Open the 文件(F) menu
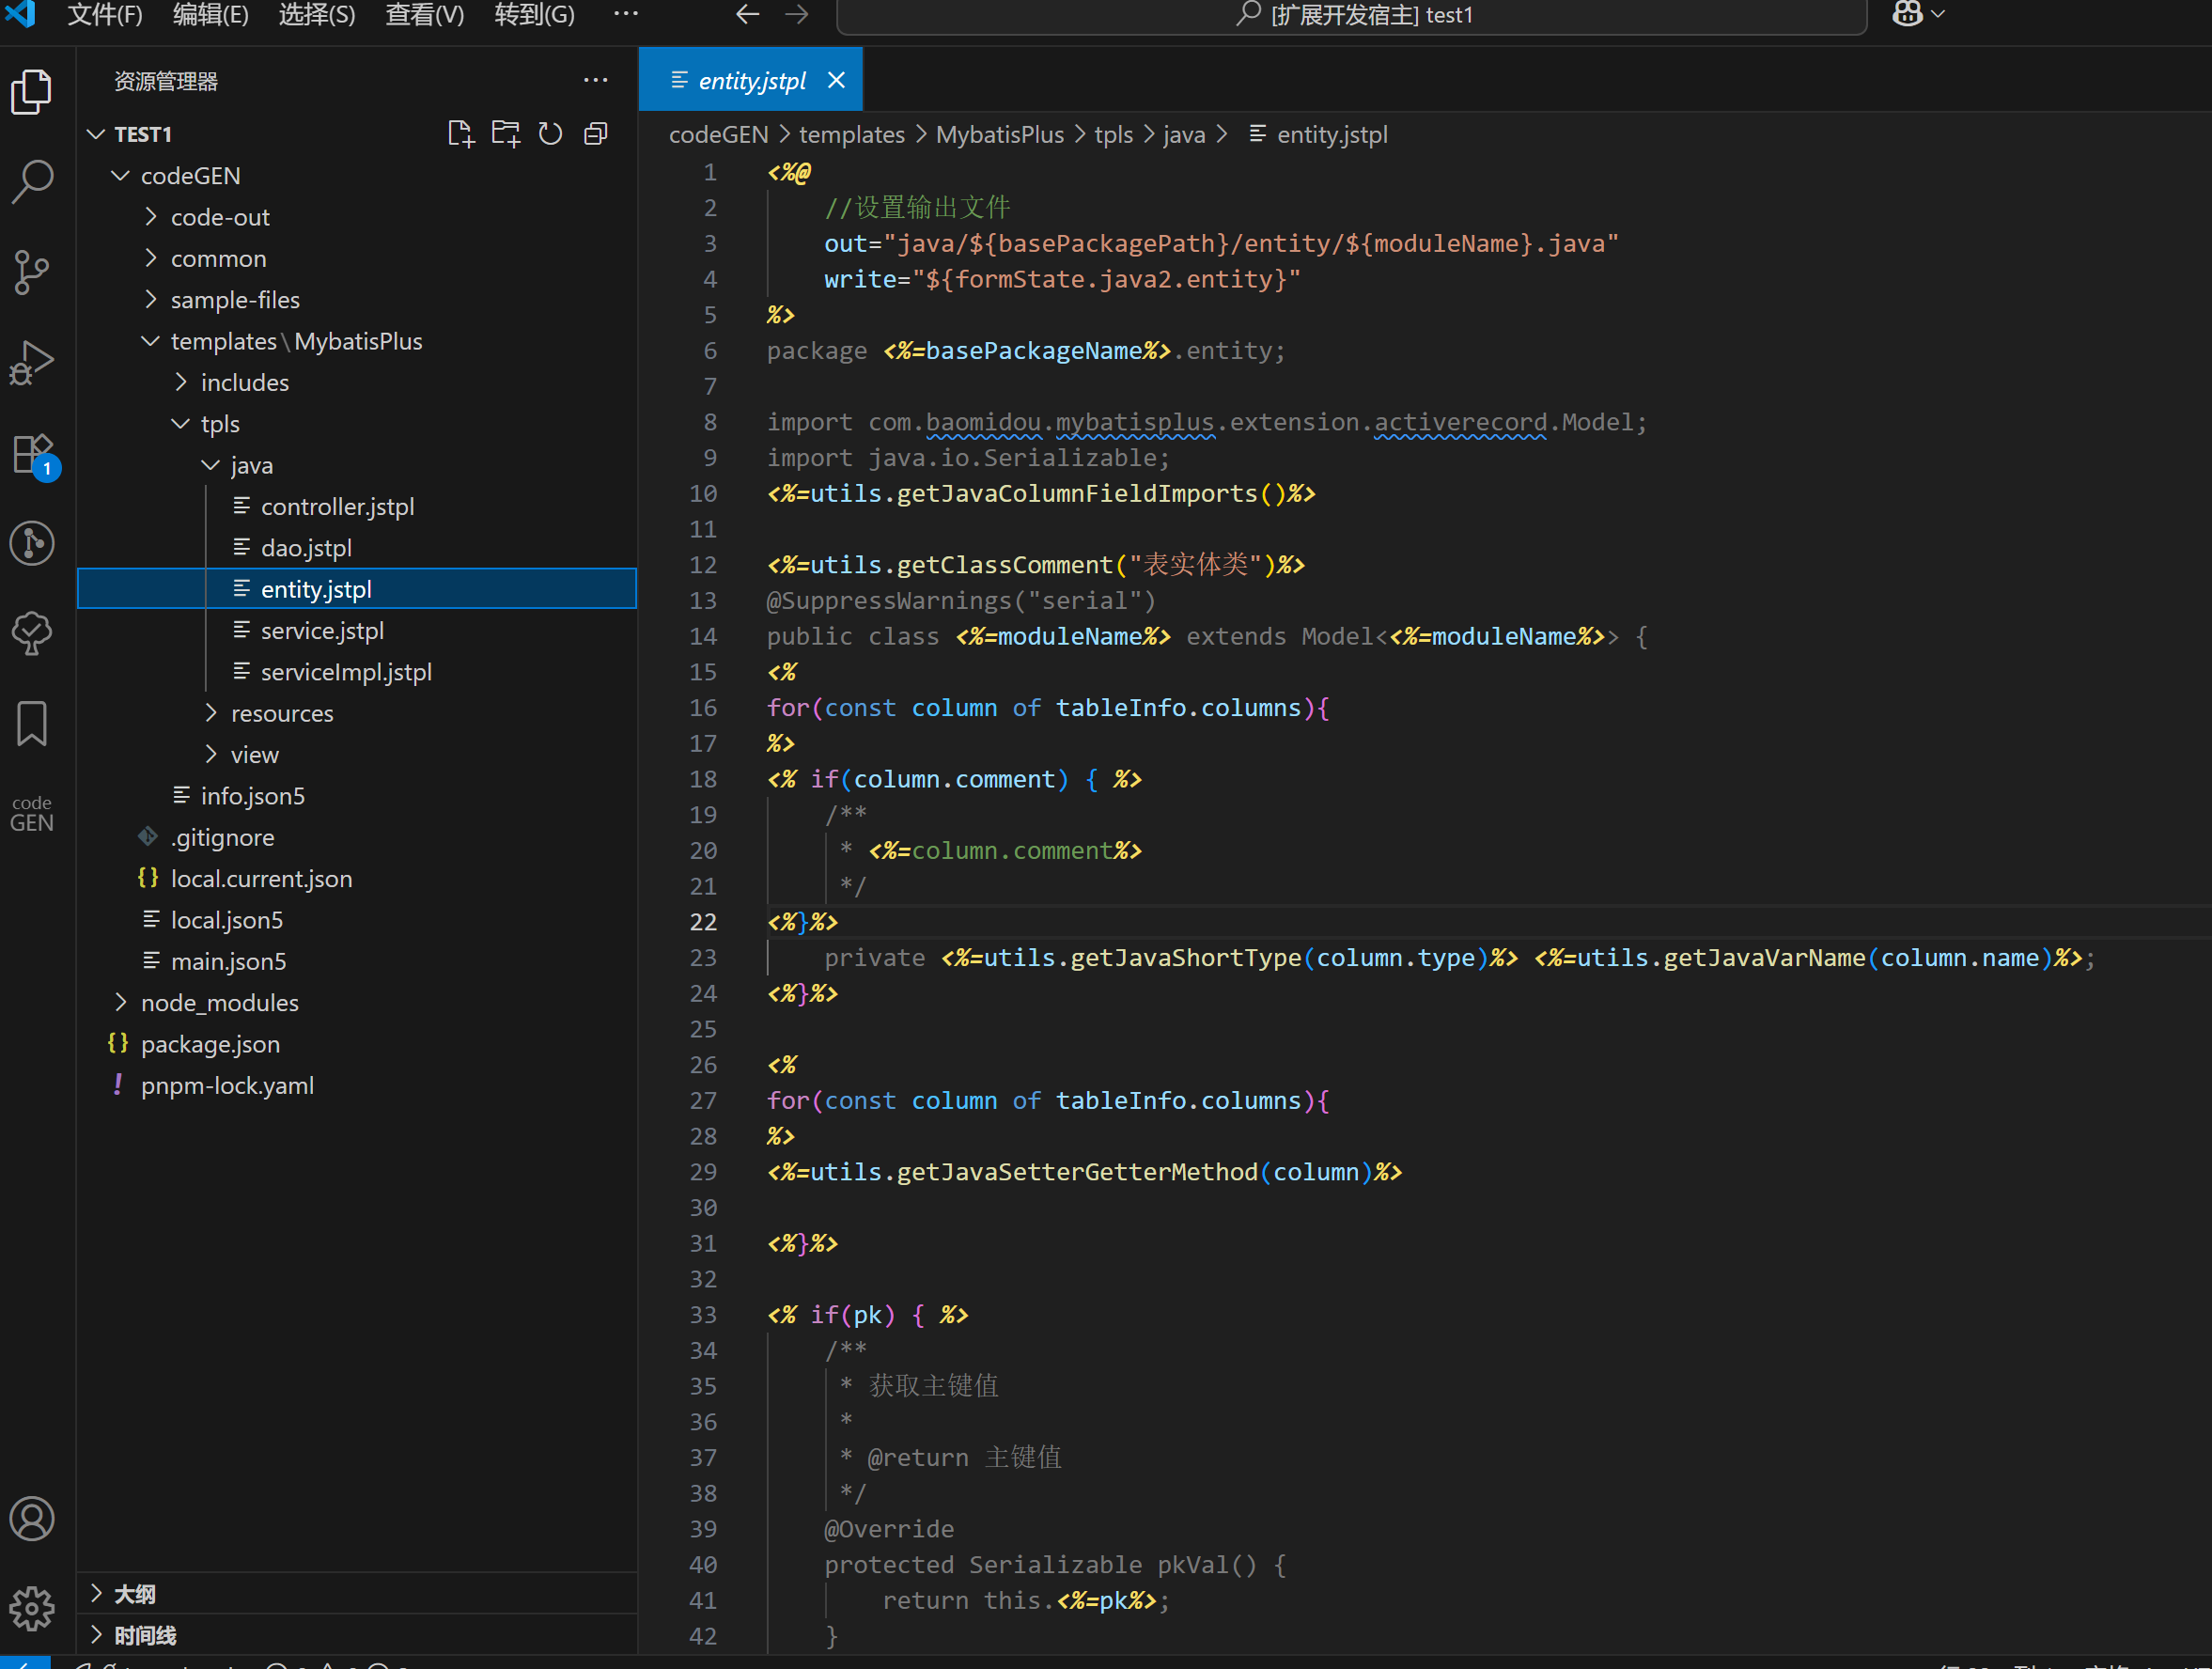The height and width of the screenshot is (1669, 2212). point(105,14)
